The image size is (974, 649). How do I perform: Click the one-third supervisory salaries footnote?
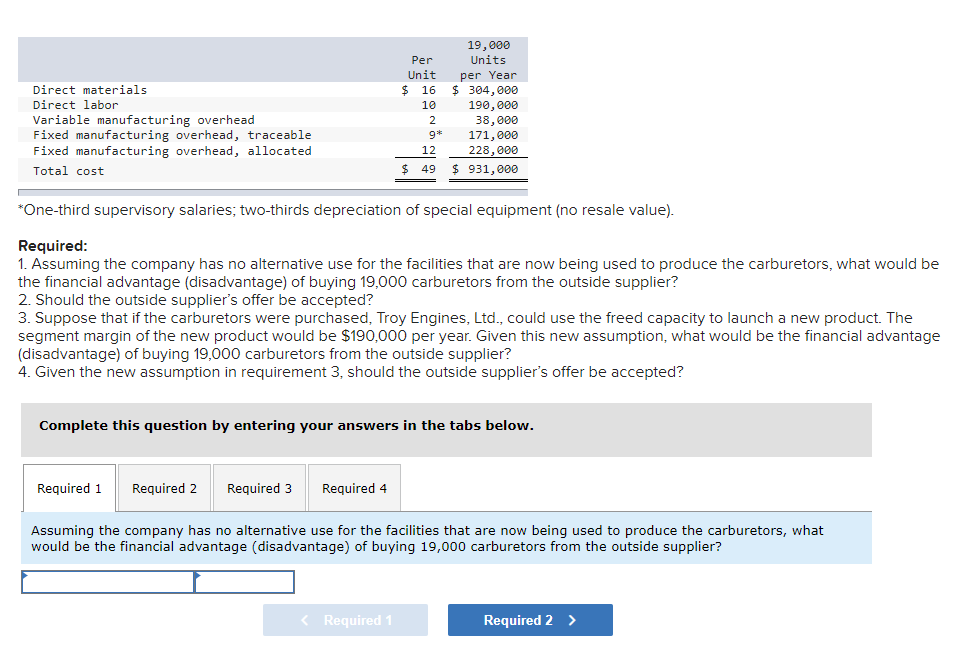click(x=346, y=210)
